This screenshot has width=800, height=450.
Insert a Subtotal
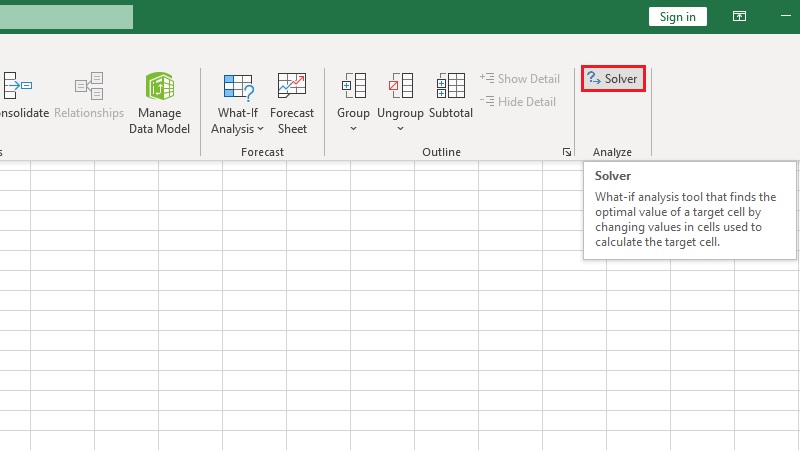point(451,96)
